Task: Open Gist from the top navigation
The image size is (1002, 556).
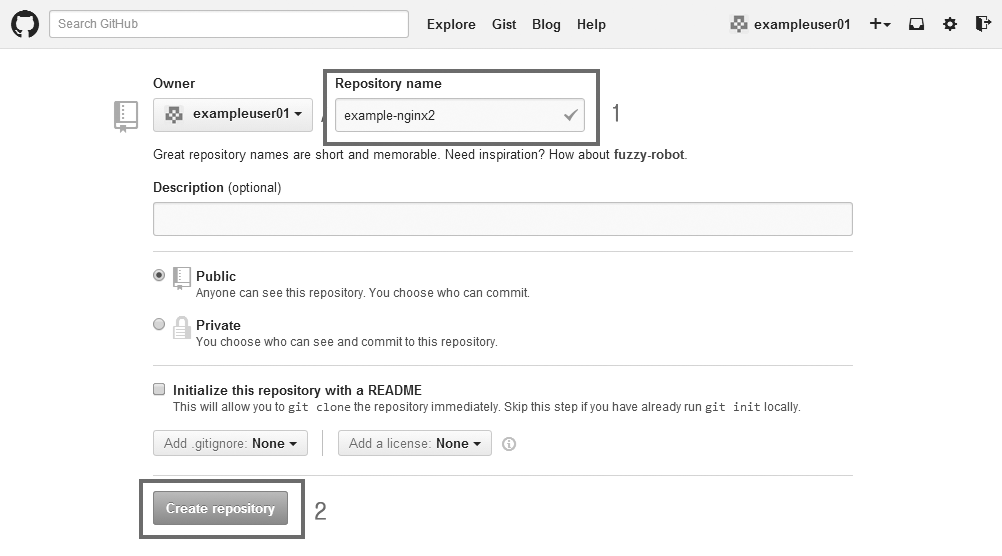Action: [x=504, y=24]
